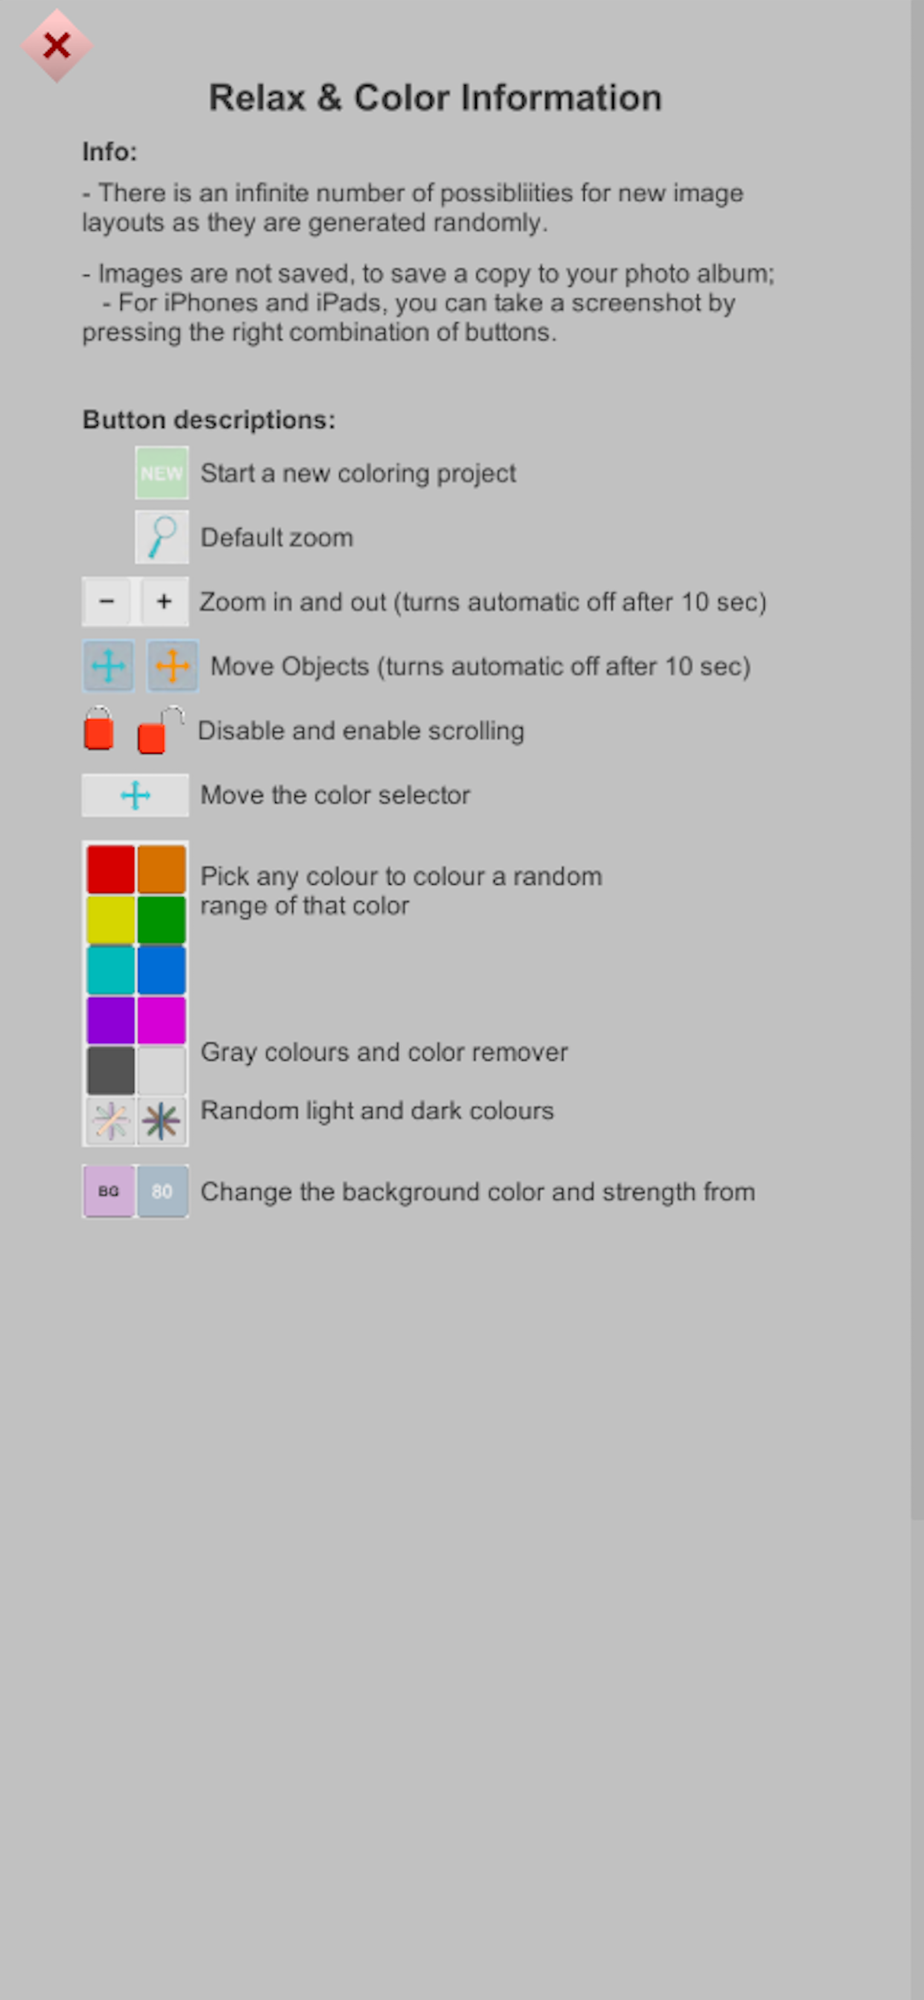Open the BG background color button
The height and width of the screenshot is (2000, 924).
(x=109, y=1191)
